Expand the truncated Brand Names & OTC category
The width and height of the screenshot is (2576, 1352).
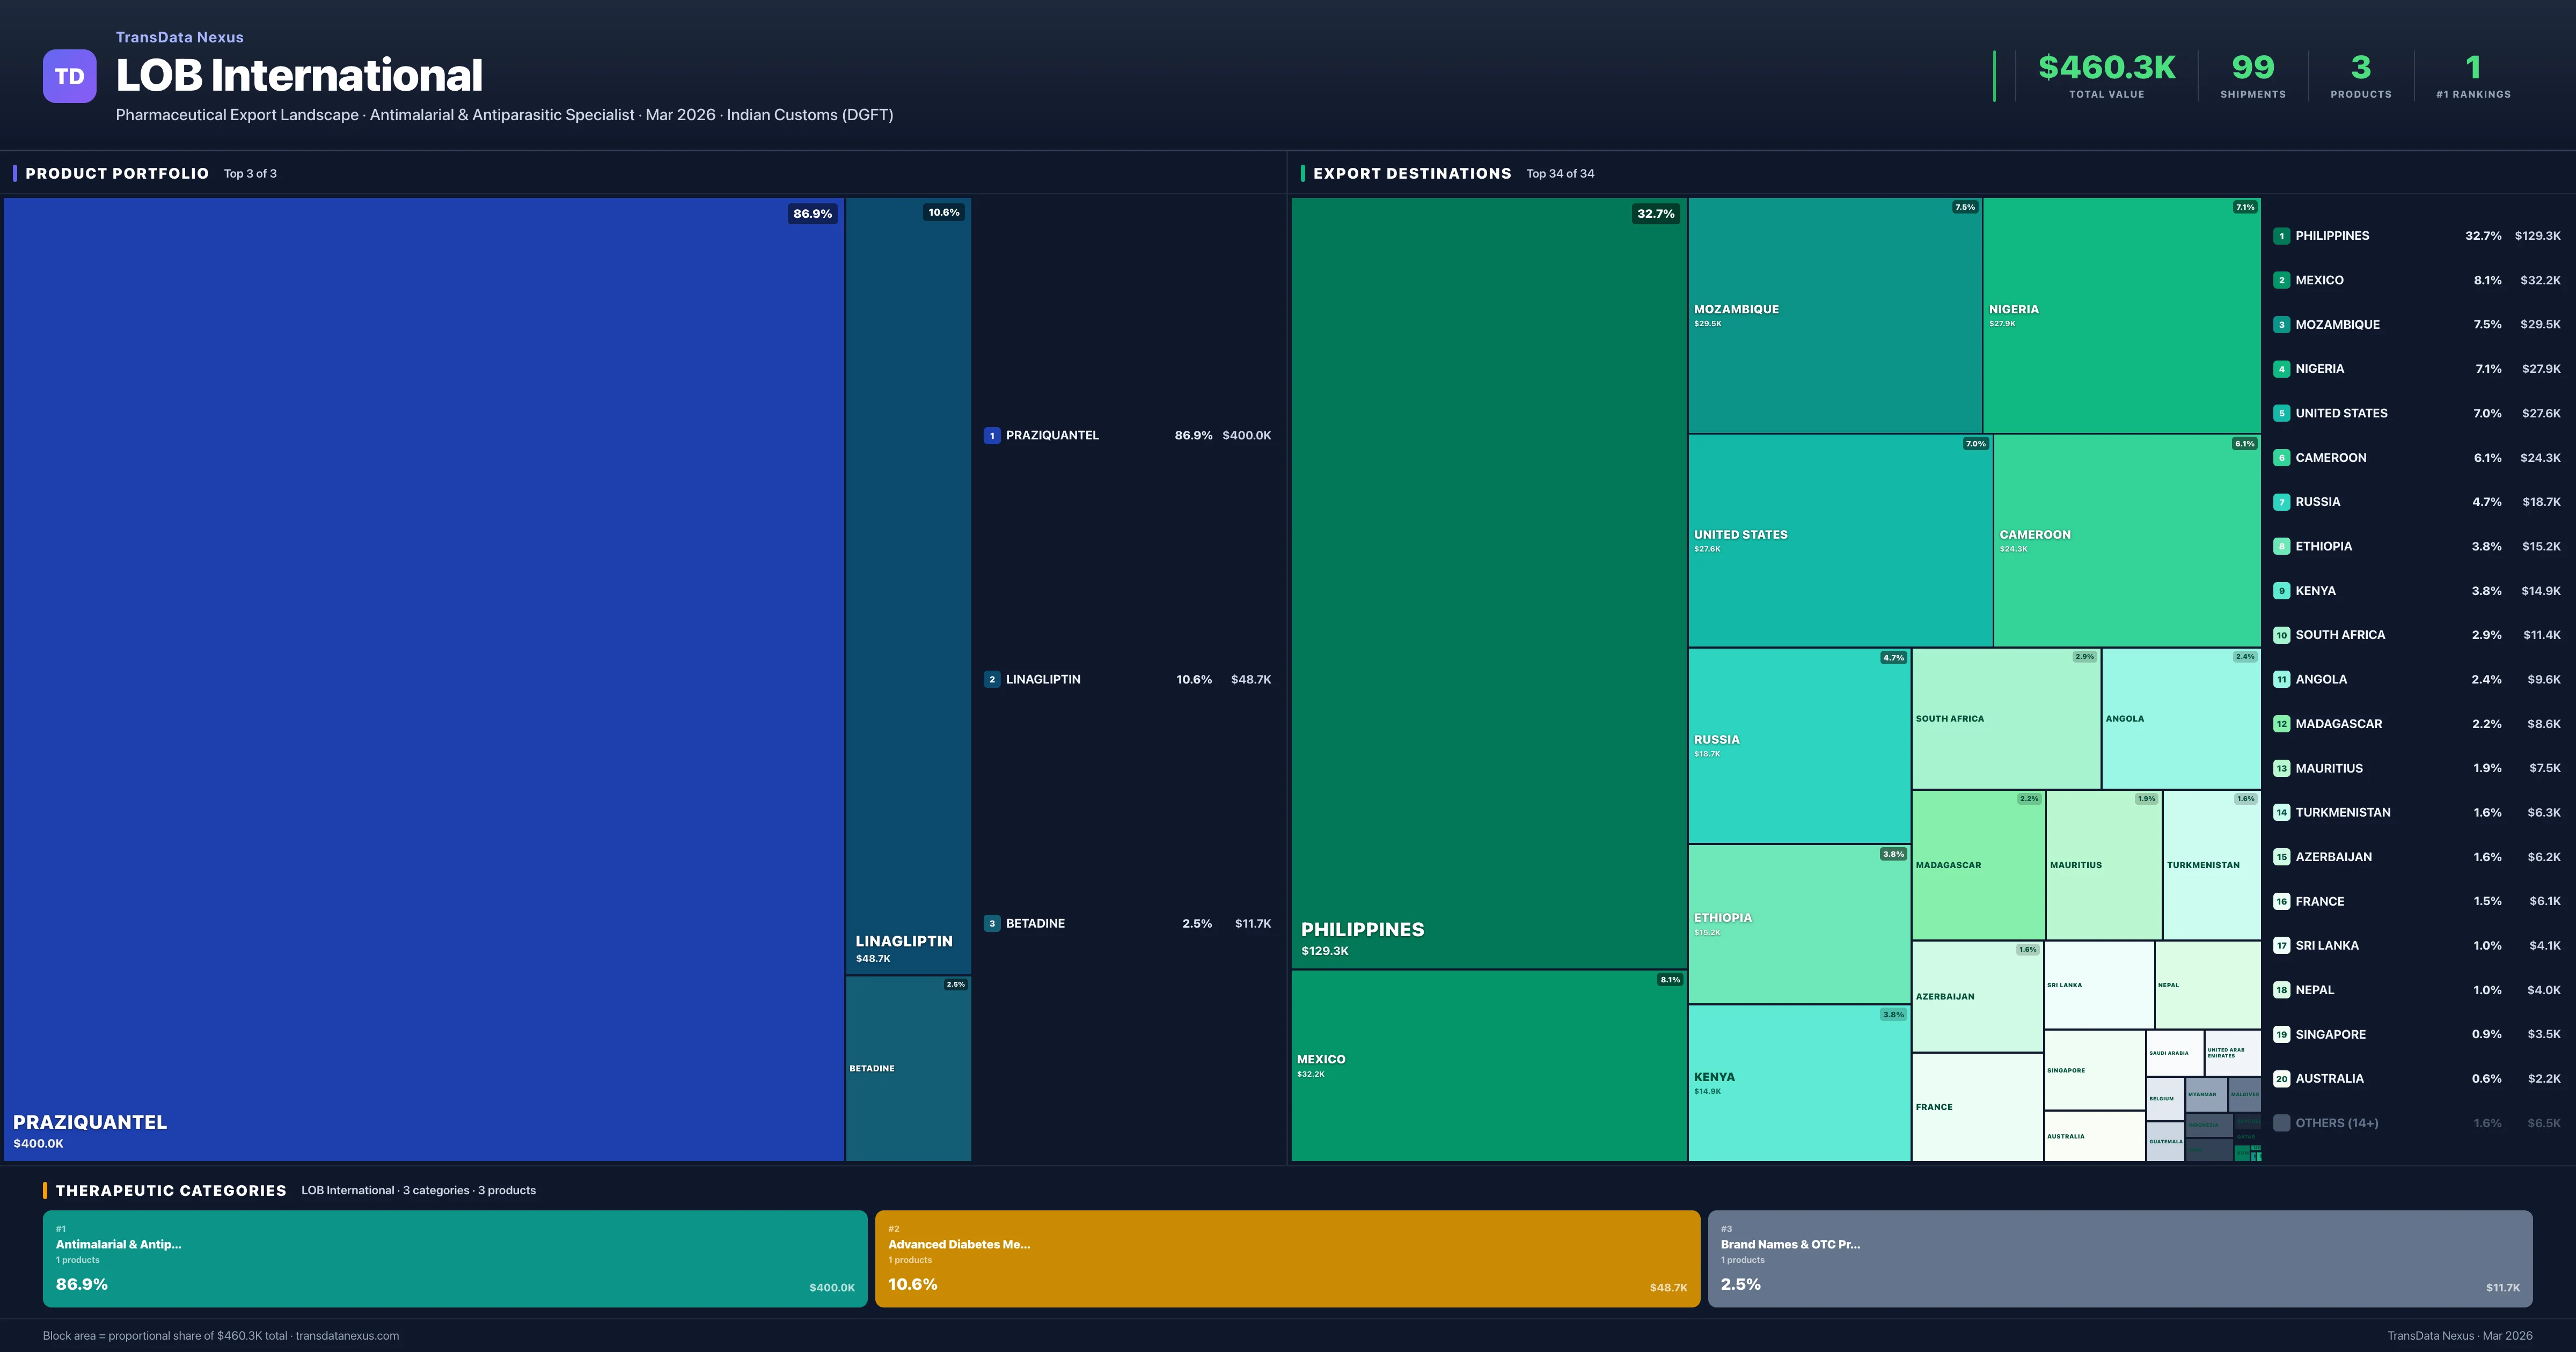pyautogui.click(x=1790, y=1245)
